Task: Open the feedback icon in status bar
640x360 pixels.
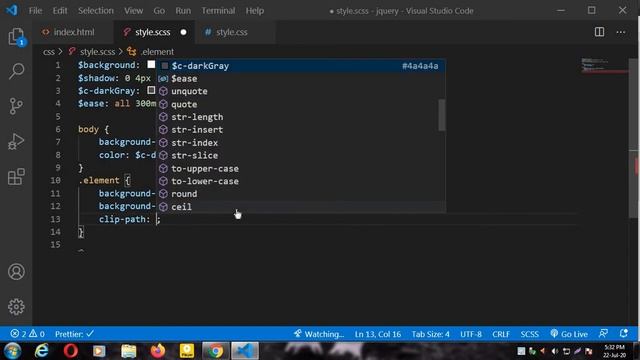Action: (603, 333)
